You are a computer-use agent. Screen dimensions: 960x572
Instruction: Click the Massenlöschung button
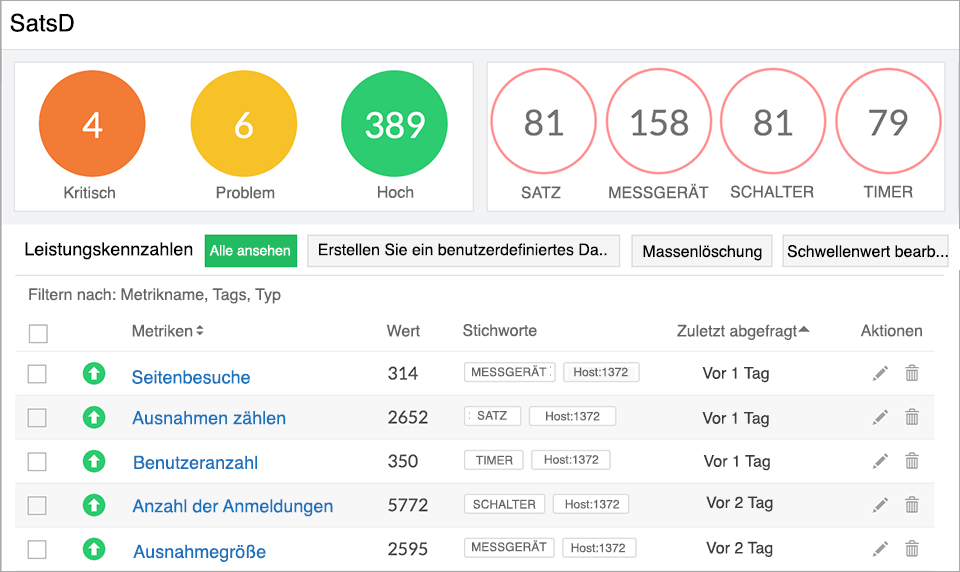coord(702,251)
